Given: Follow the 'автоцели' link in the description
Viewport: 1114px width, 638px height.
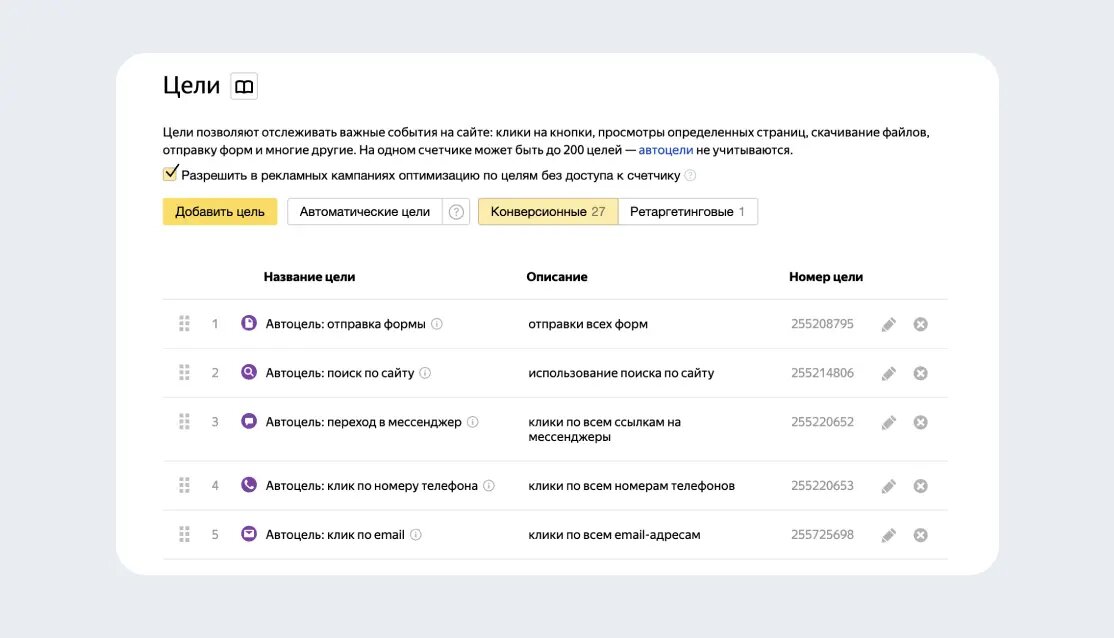Looking at the screenshot, I should (x=665, y=150).
